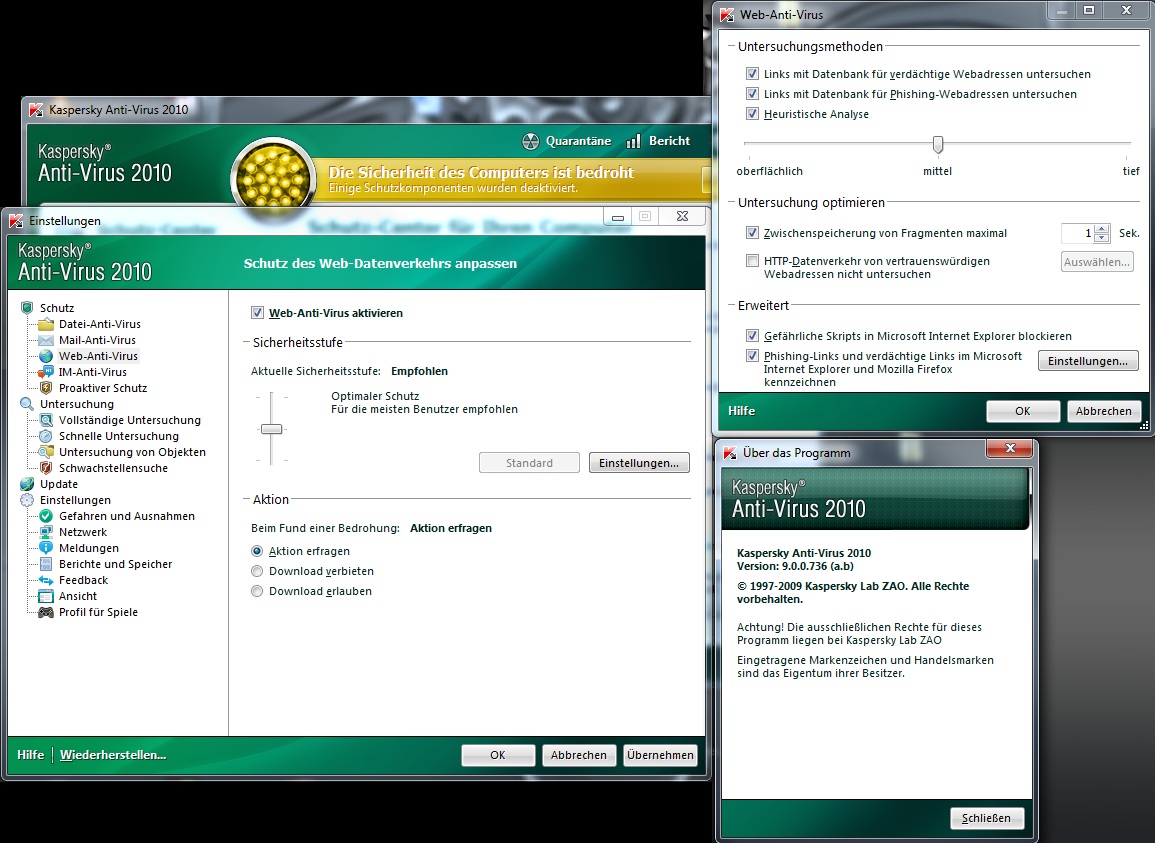Image resolution: width=1155 pixels, height=843 pixels.
Task: Click the Sicherheitsstufe vertical slider handle
Action: pos(272,429)
